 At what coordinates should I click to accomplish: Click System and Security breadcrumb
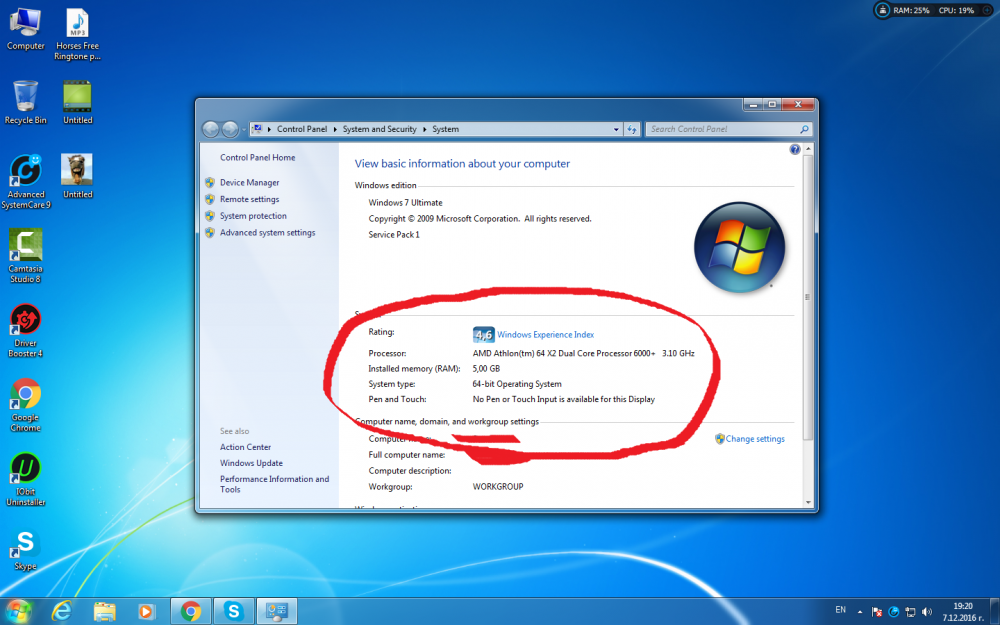click(x=379, y=129)
